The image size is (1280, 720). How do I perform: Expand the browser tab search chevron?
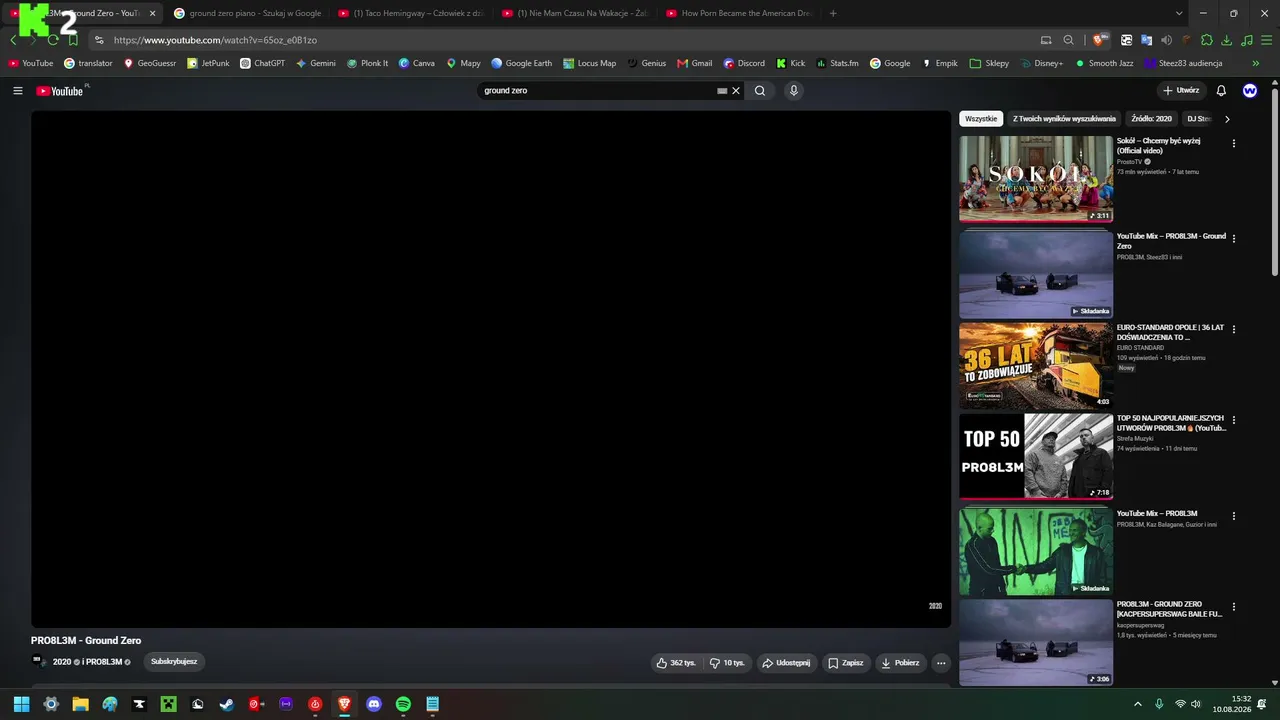pyautogui.click(x=1179, y=13)
